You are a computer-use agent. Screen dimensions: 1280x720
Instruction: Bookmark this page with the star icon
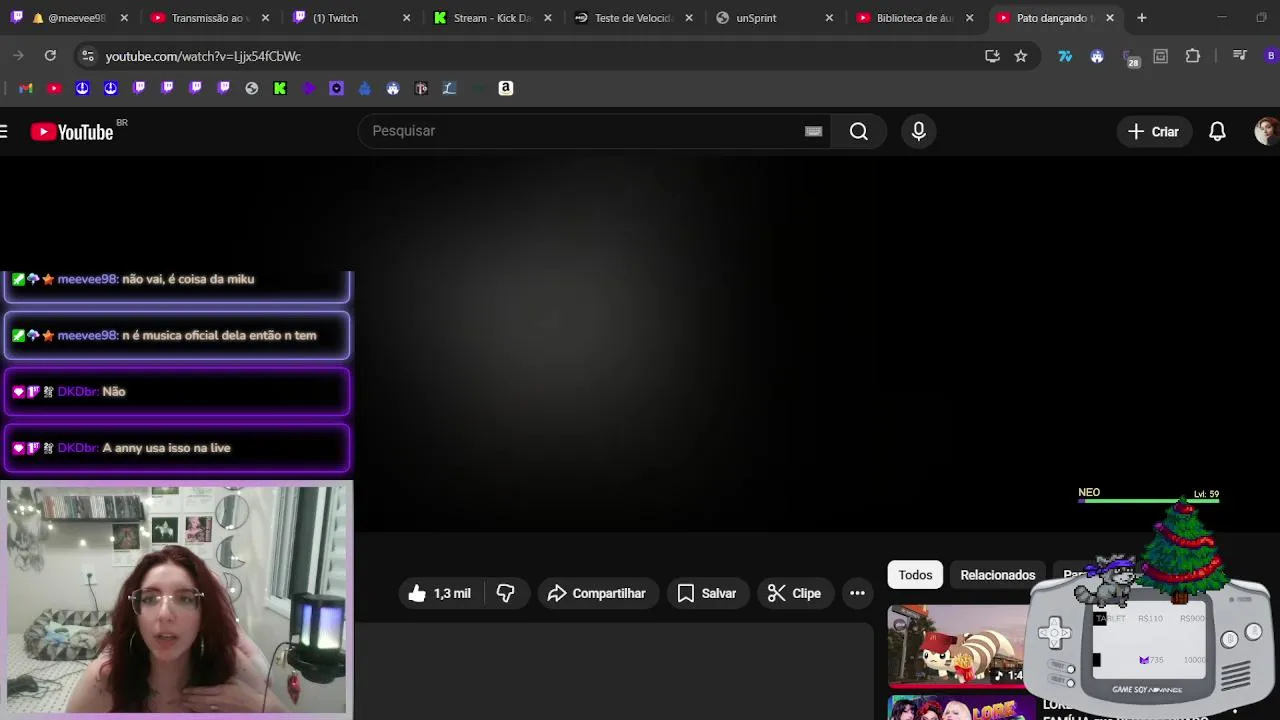[1021, 56]
